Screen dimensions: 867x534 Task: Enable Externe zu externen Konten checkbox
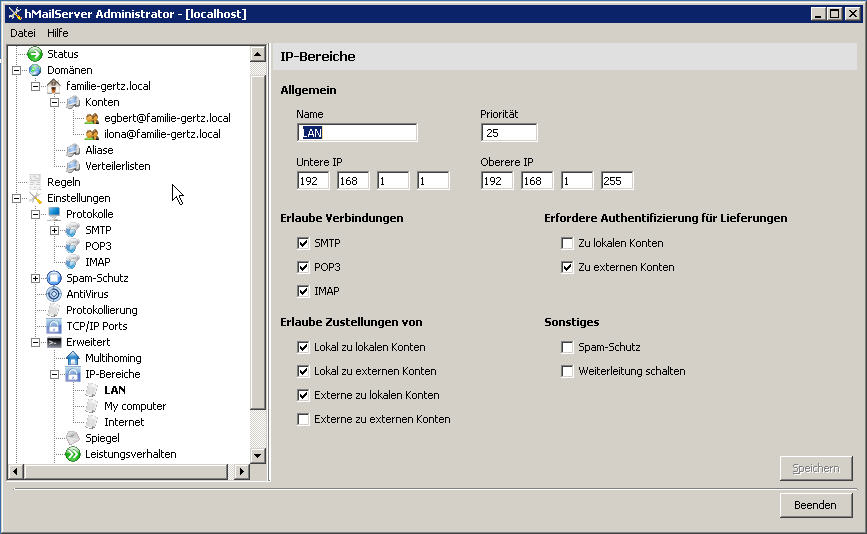coord(303,419)
